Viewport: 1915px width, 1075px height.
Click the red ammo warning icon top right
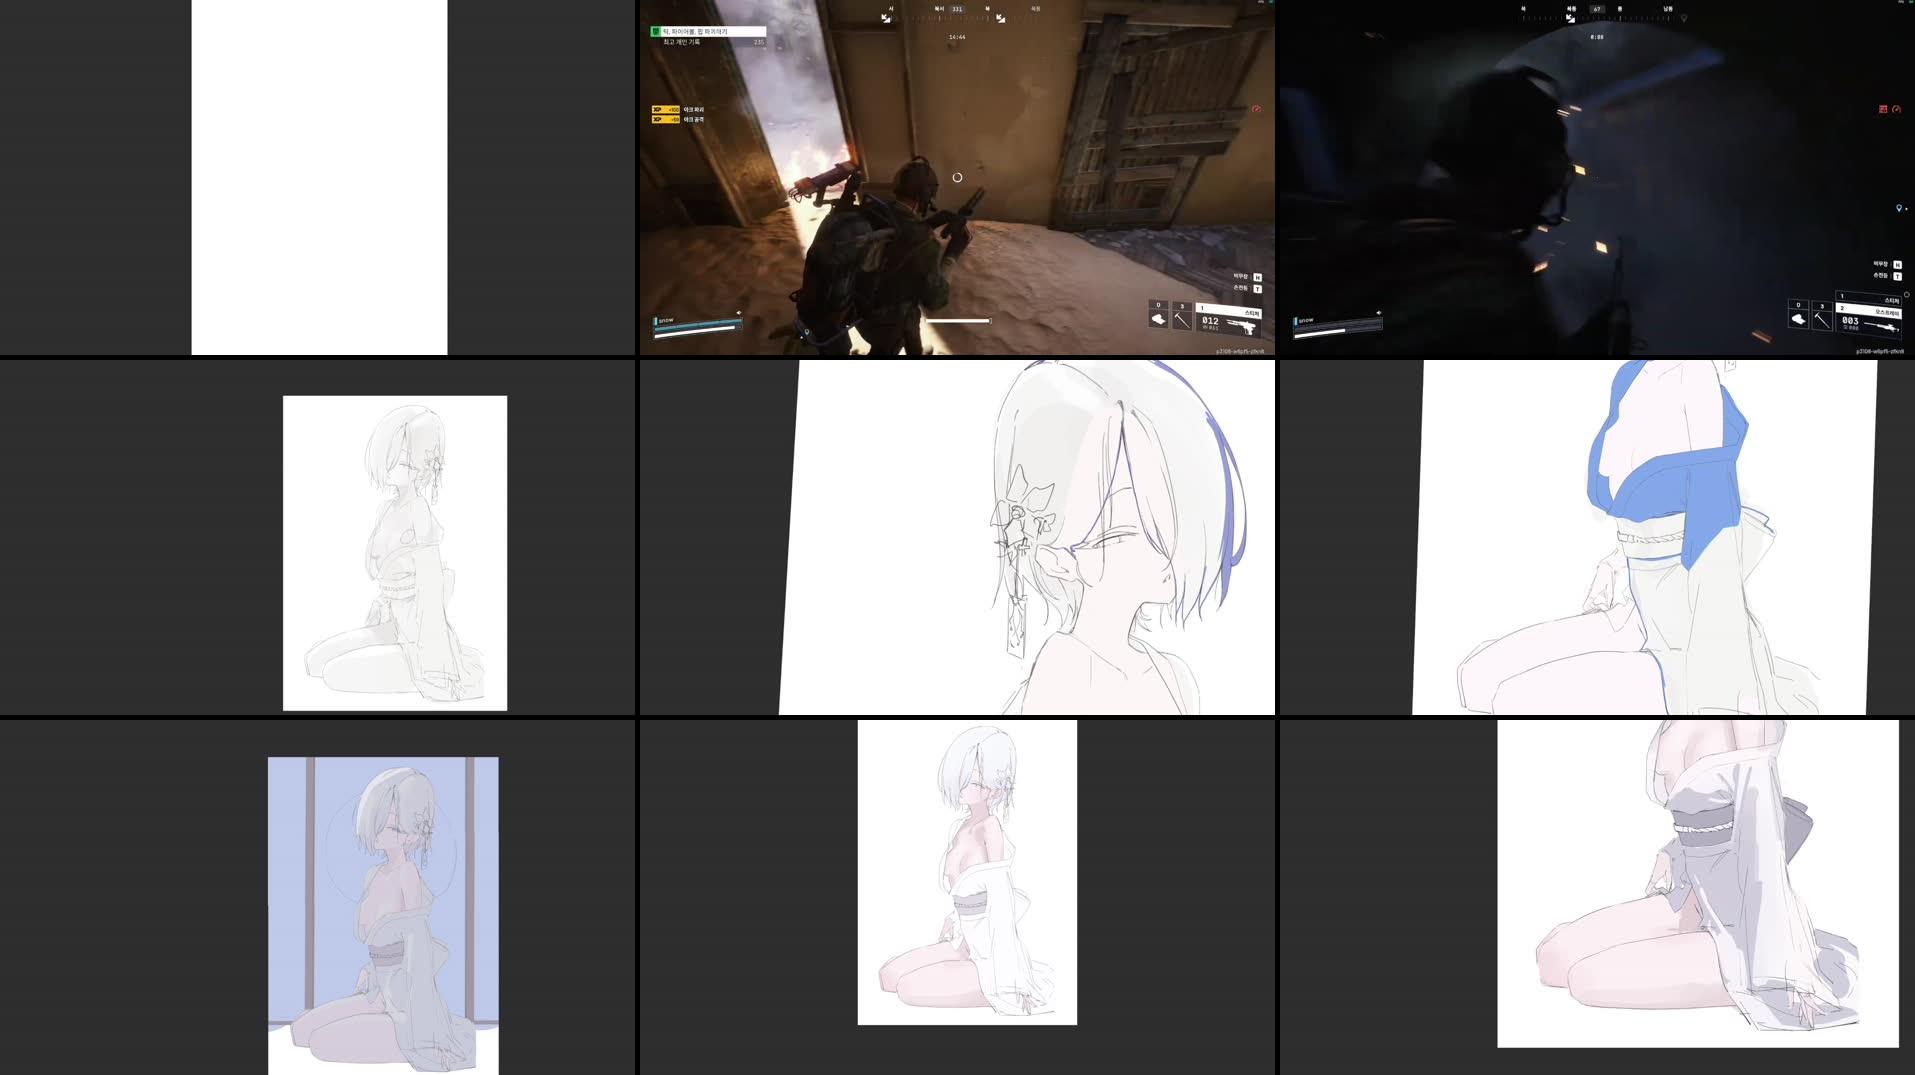tap(1882, 108)
